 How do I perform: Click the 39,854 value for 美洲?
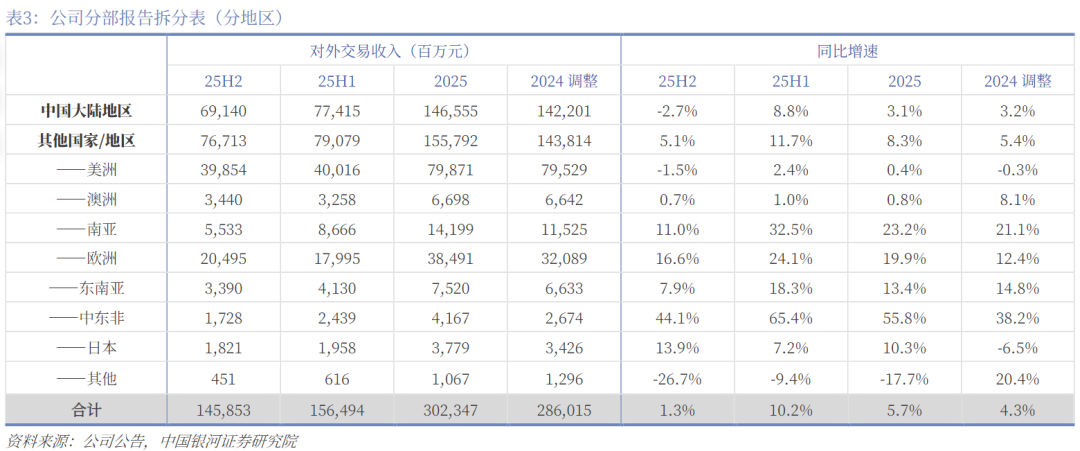(223, 170)
